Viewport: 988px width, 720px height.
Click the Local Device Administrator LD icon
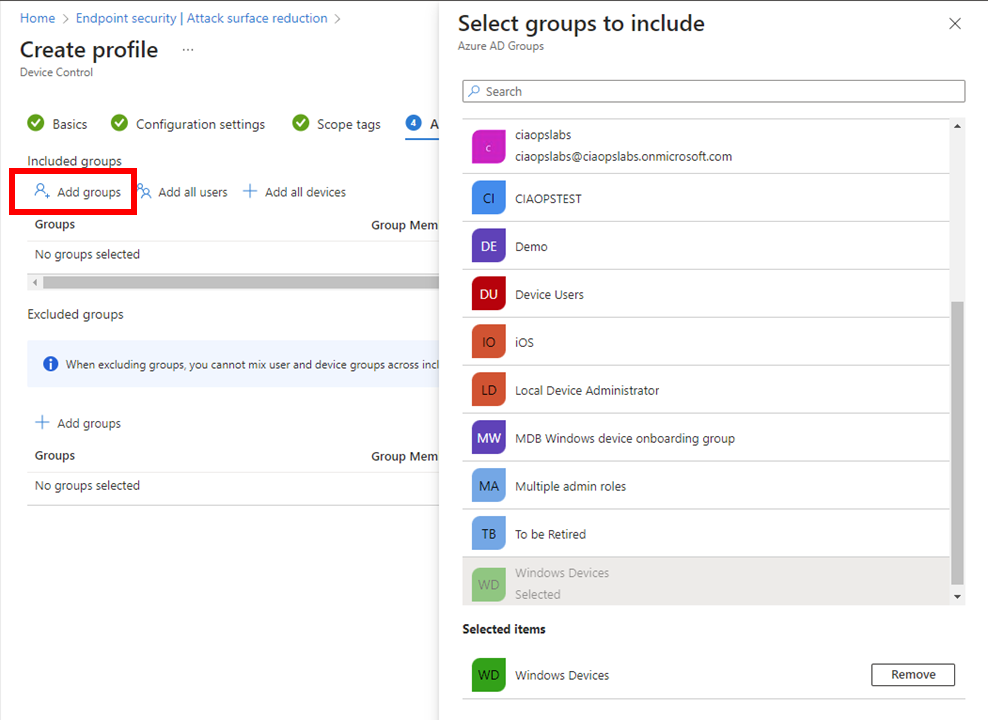pos(489,390)
